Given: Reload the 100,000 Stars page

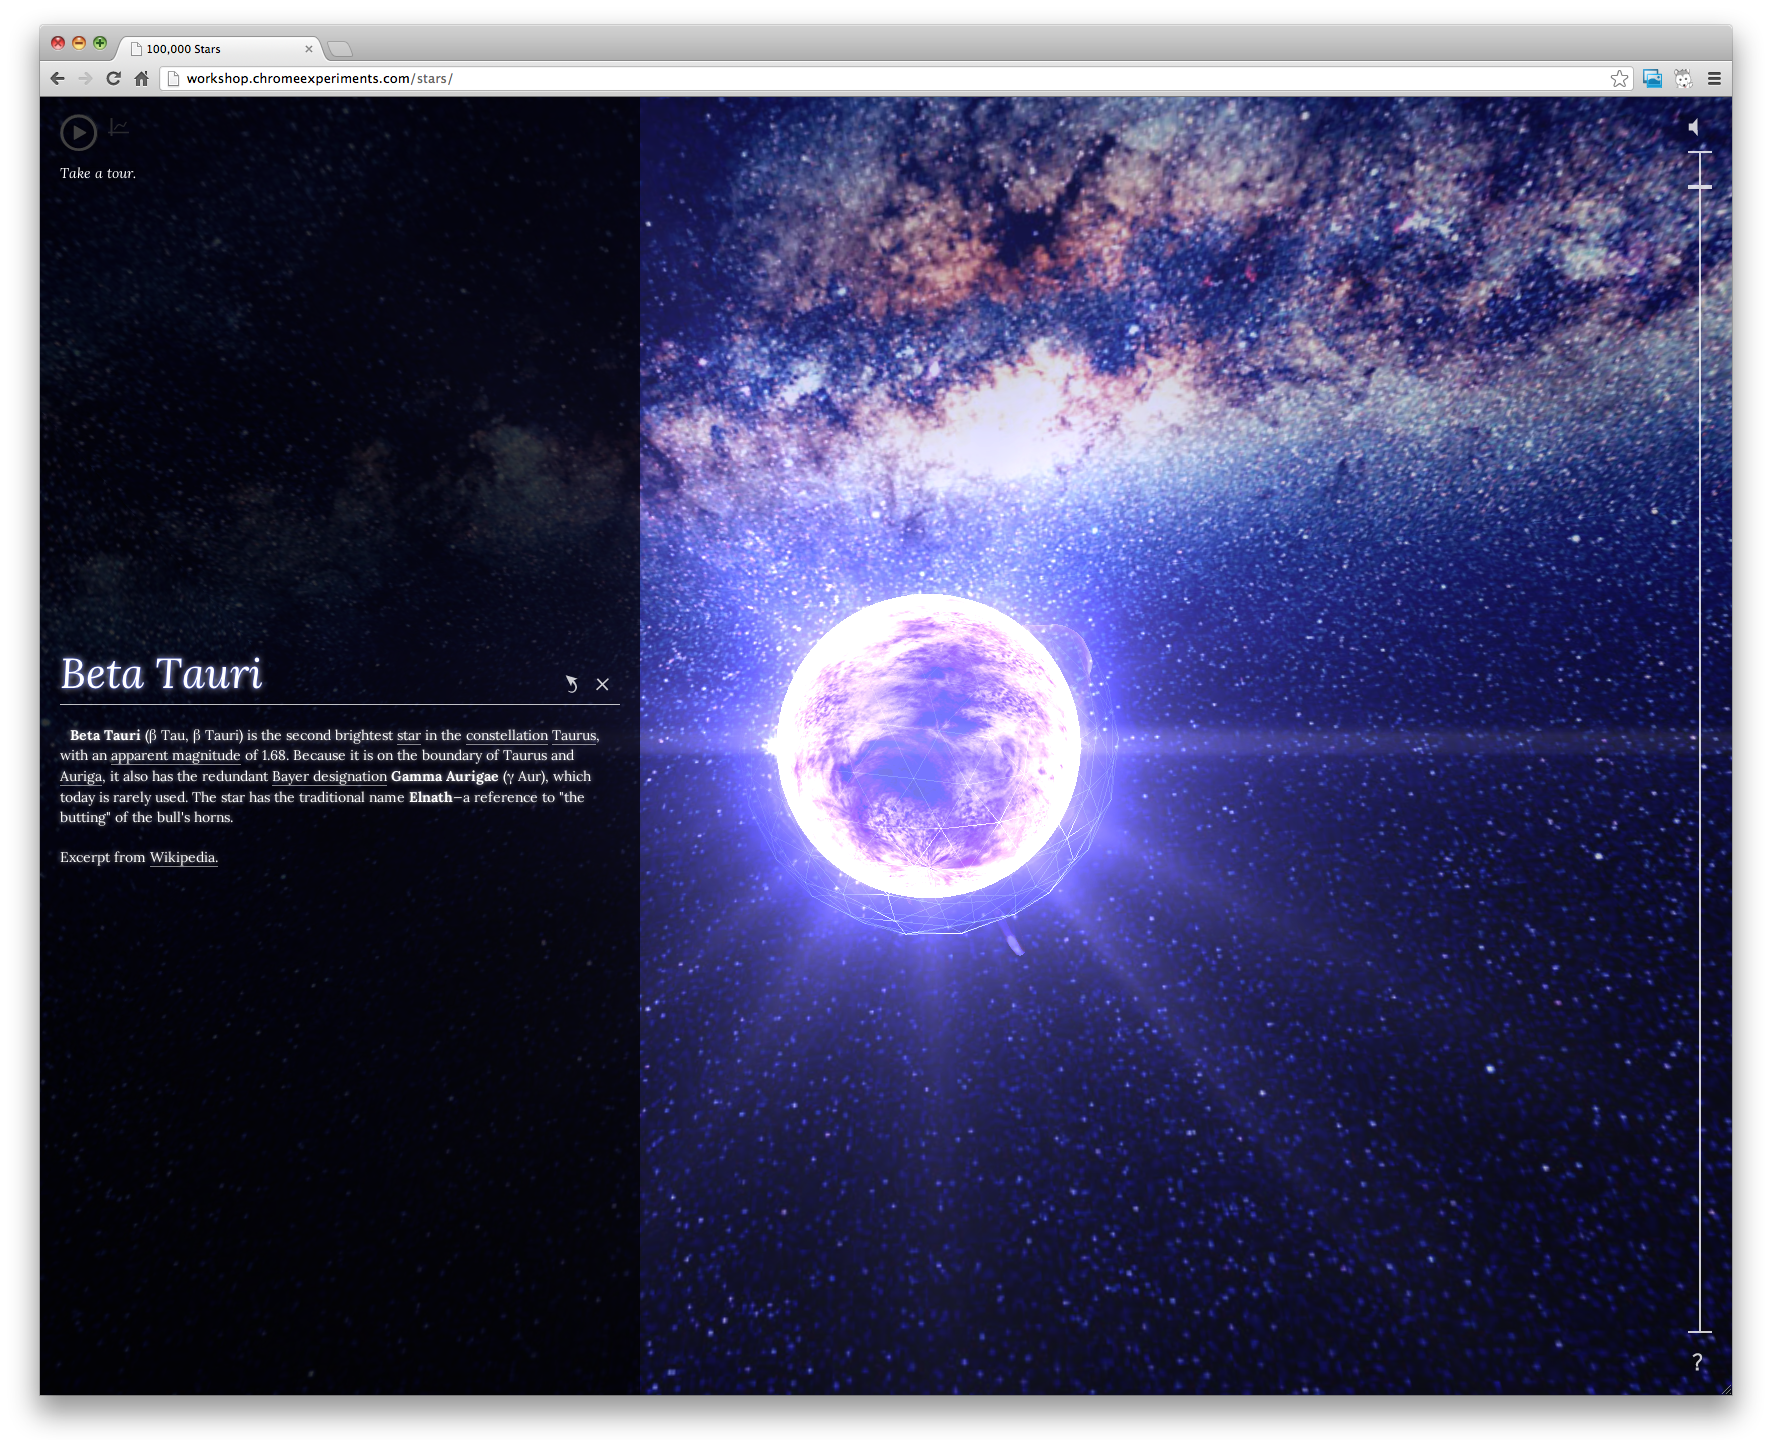Looking at the screenshot, I should [113, 78].
